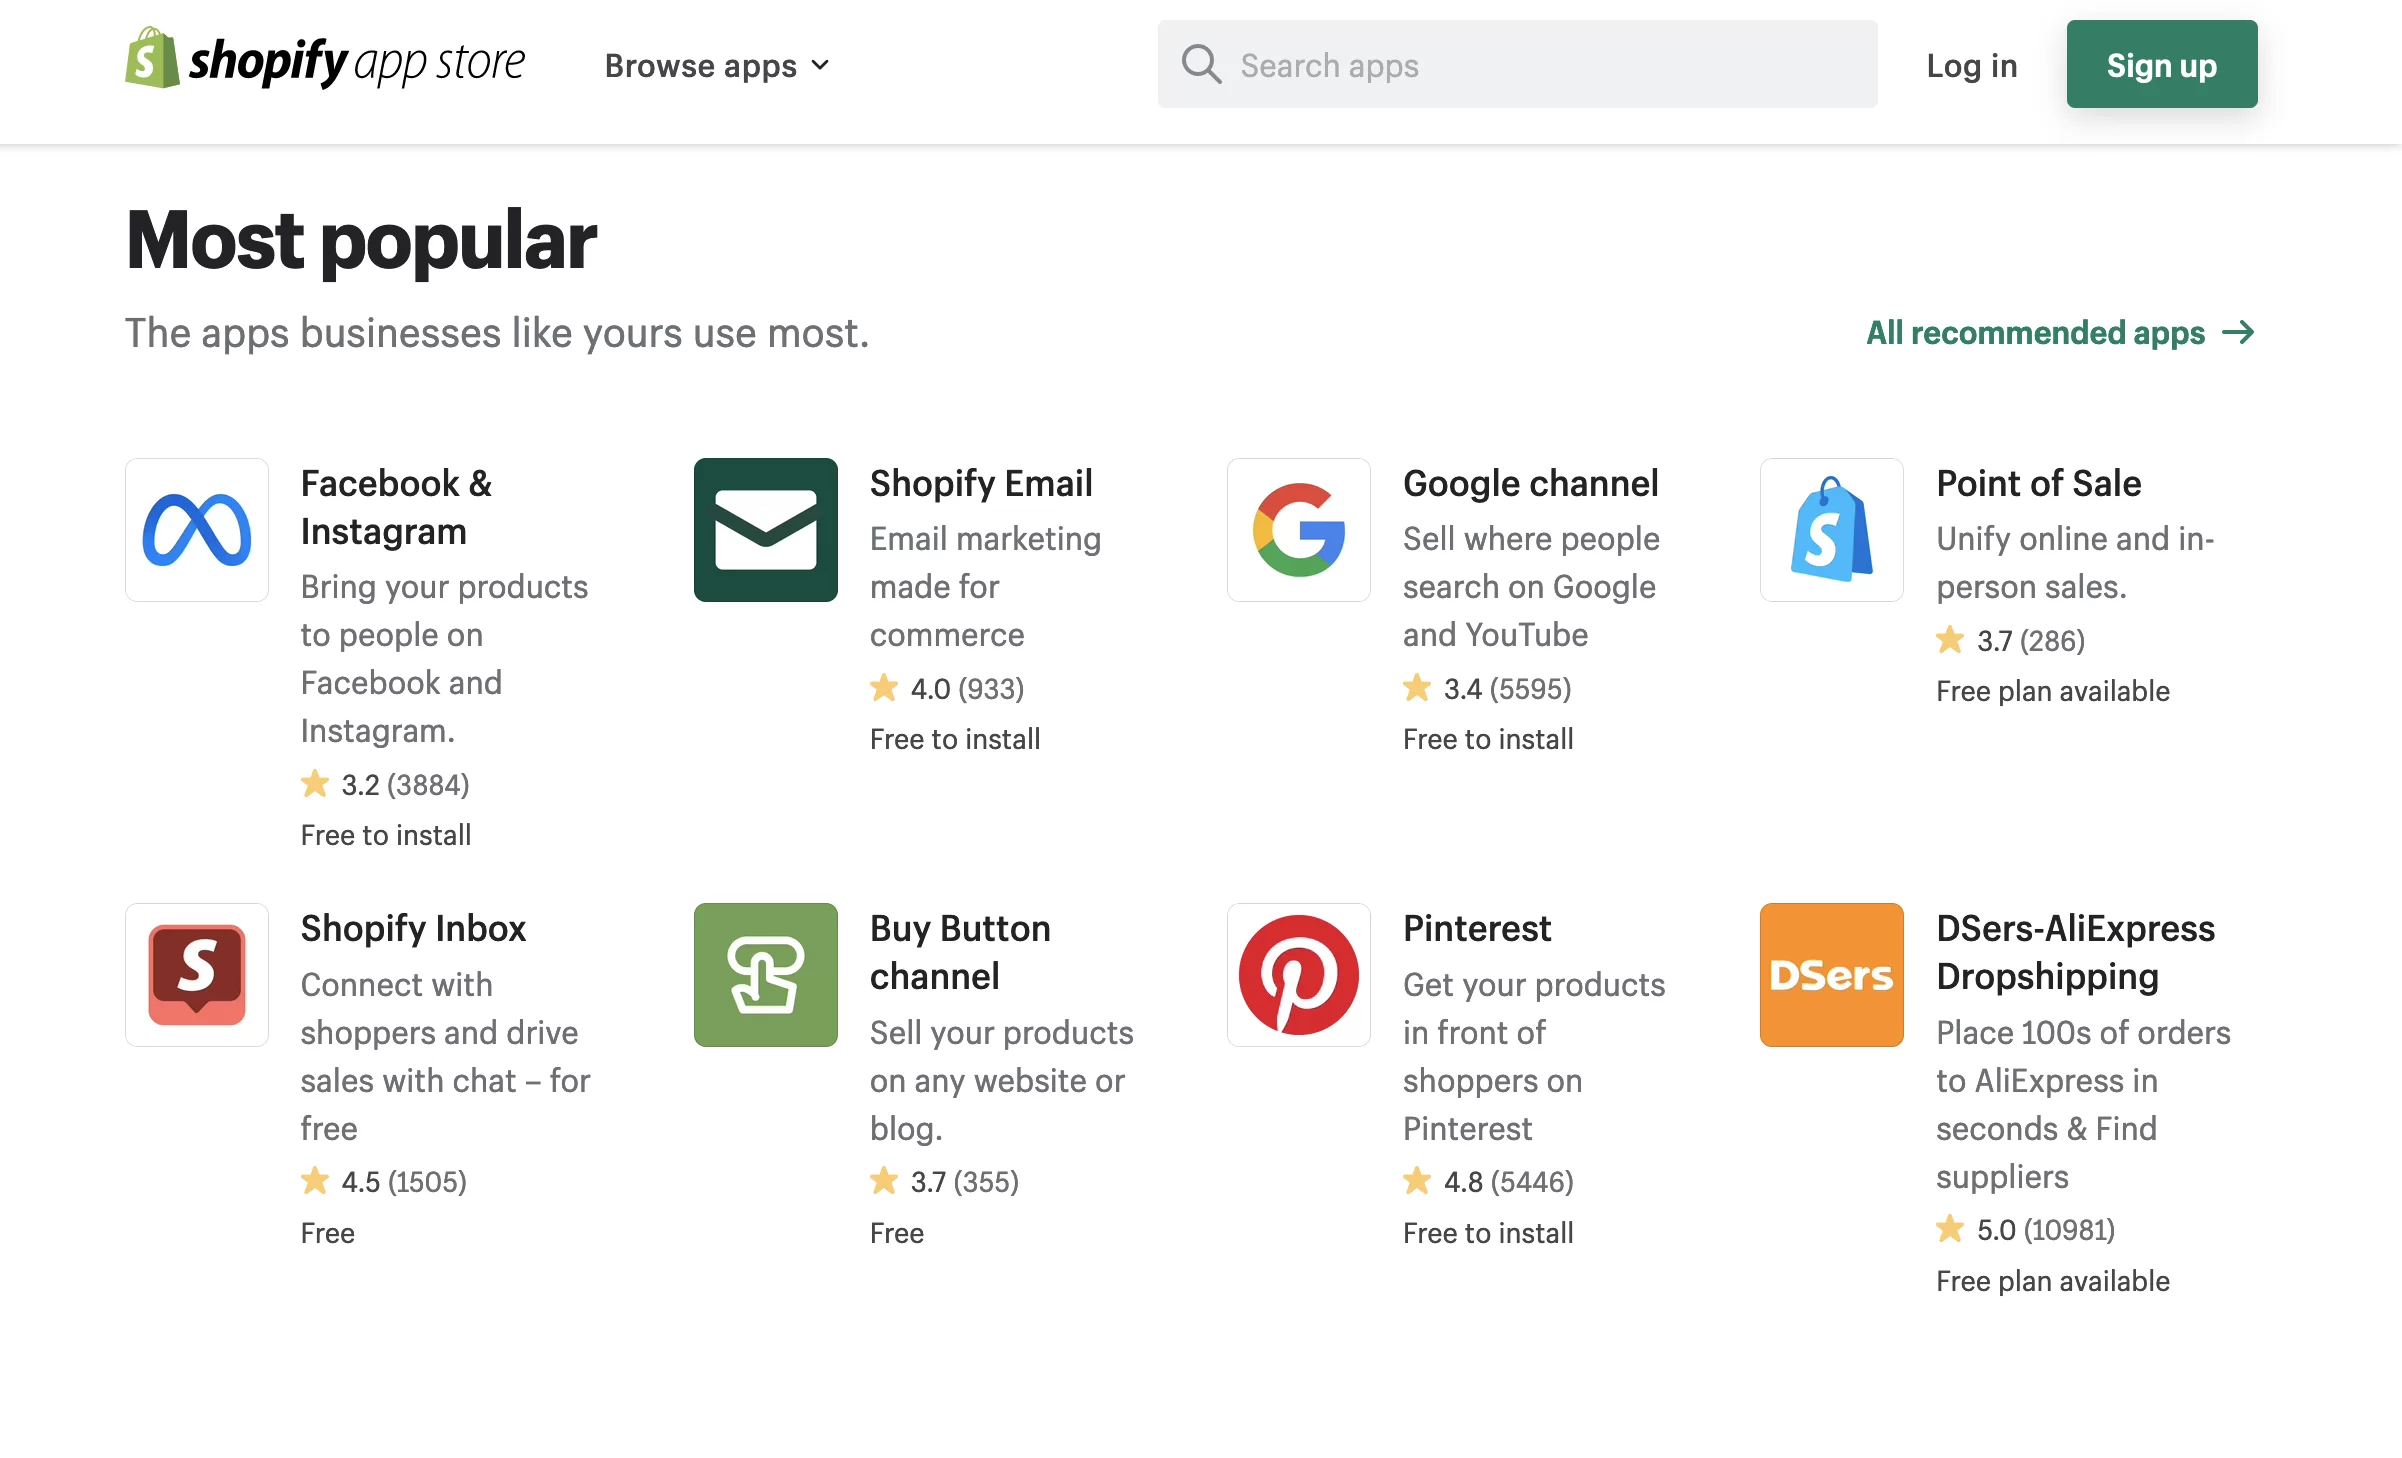Screen dimensions: 2402x1458
Task: Click the star beside Pinterest's 4.8 rating
Action: [1417, 1181]
